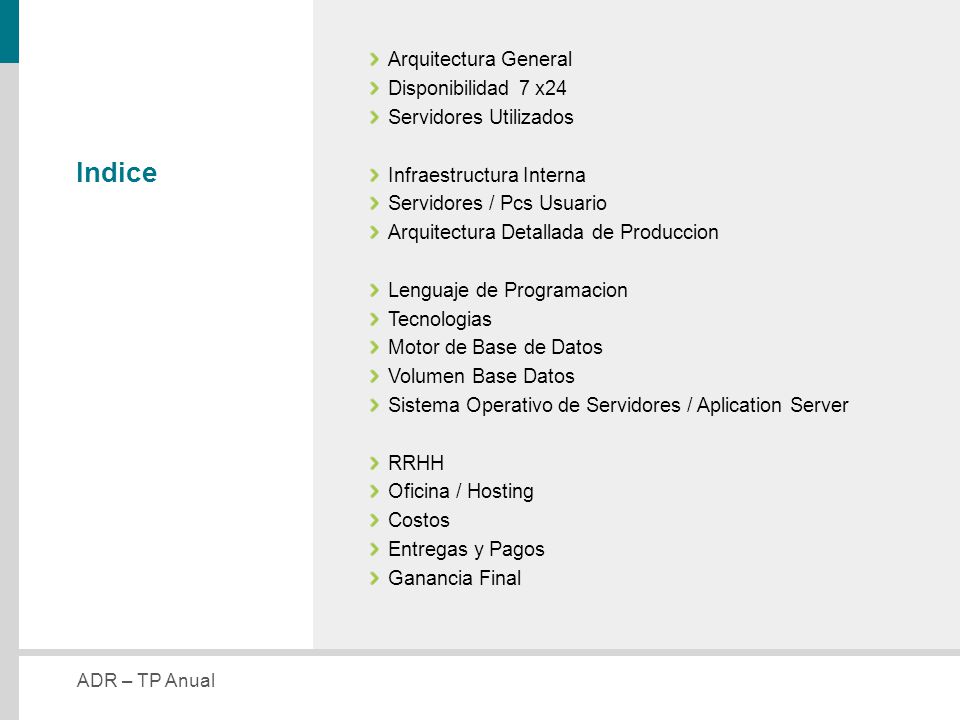Go to Motor de Base de Datos
This screenshot has height=720, width=960.
[495, 347]
